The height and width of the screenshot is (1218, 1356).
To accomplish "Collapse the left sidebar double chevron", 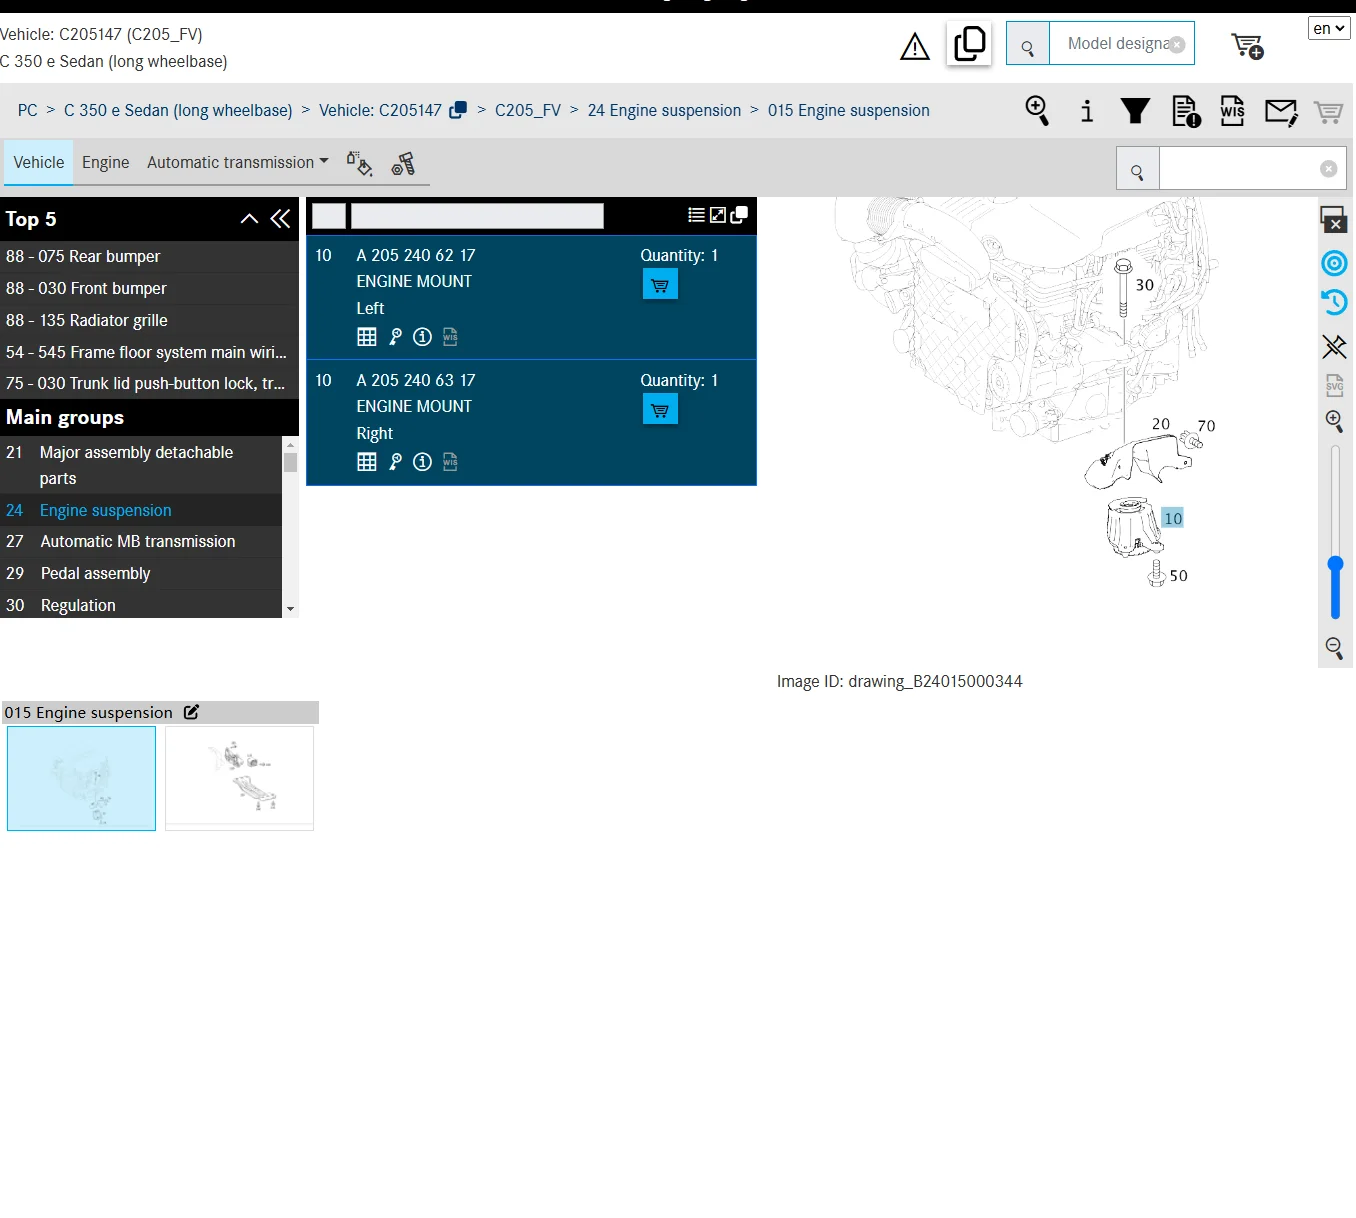I will point(280,219).
